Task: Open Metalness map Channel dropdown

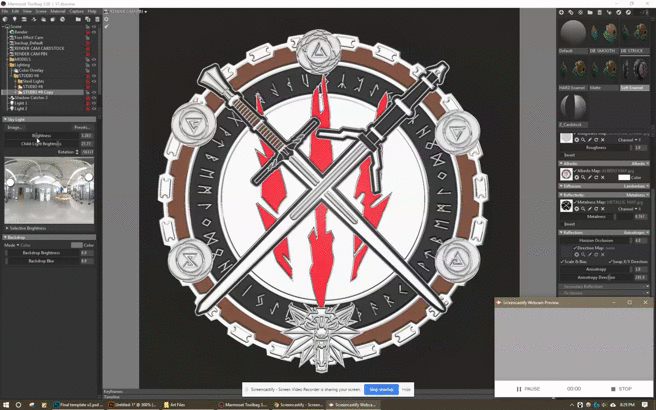Action: 628,209
